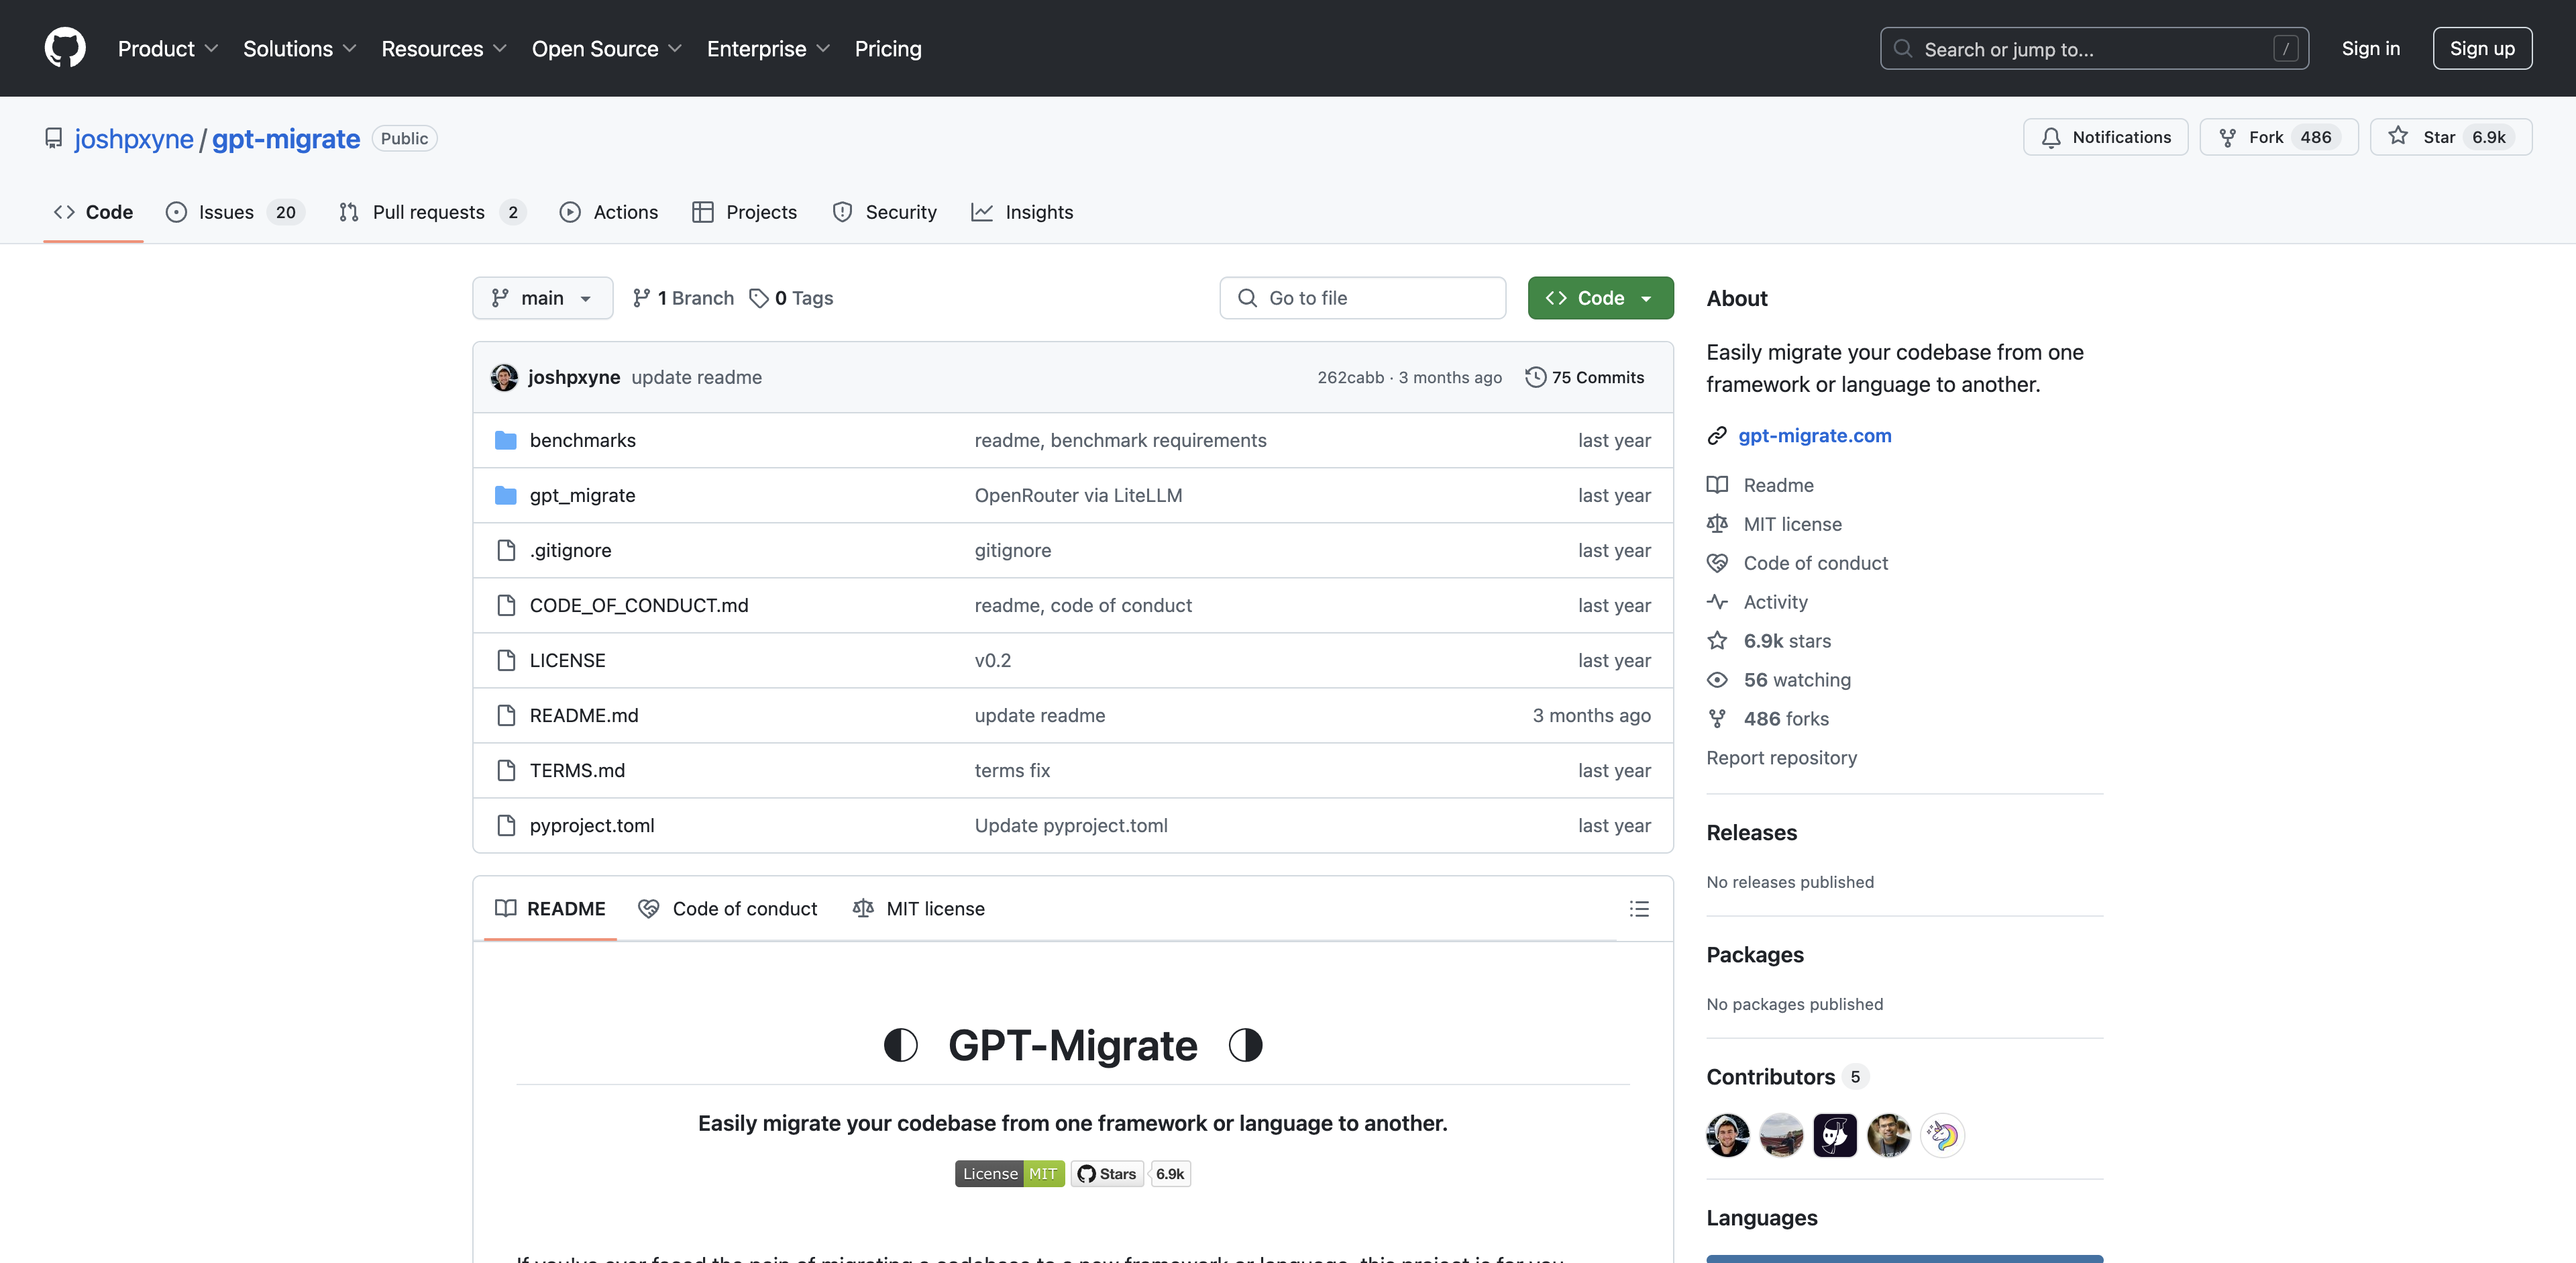View the 1 Branch link
This screenshot has width=2576, height=1263.
coord(684,298)
